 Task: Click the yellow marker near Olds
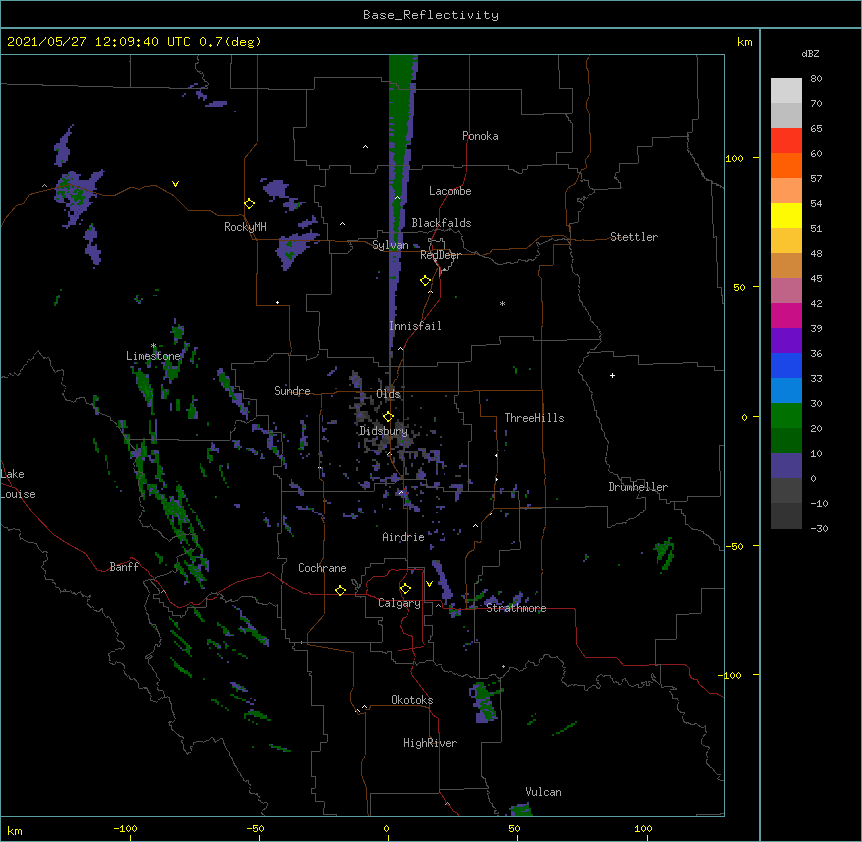click(x=388, y=417)
